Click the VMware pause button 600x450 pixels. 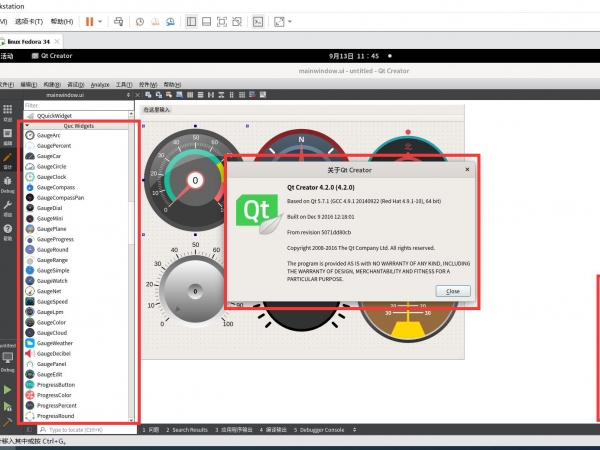tap(89, 20)
